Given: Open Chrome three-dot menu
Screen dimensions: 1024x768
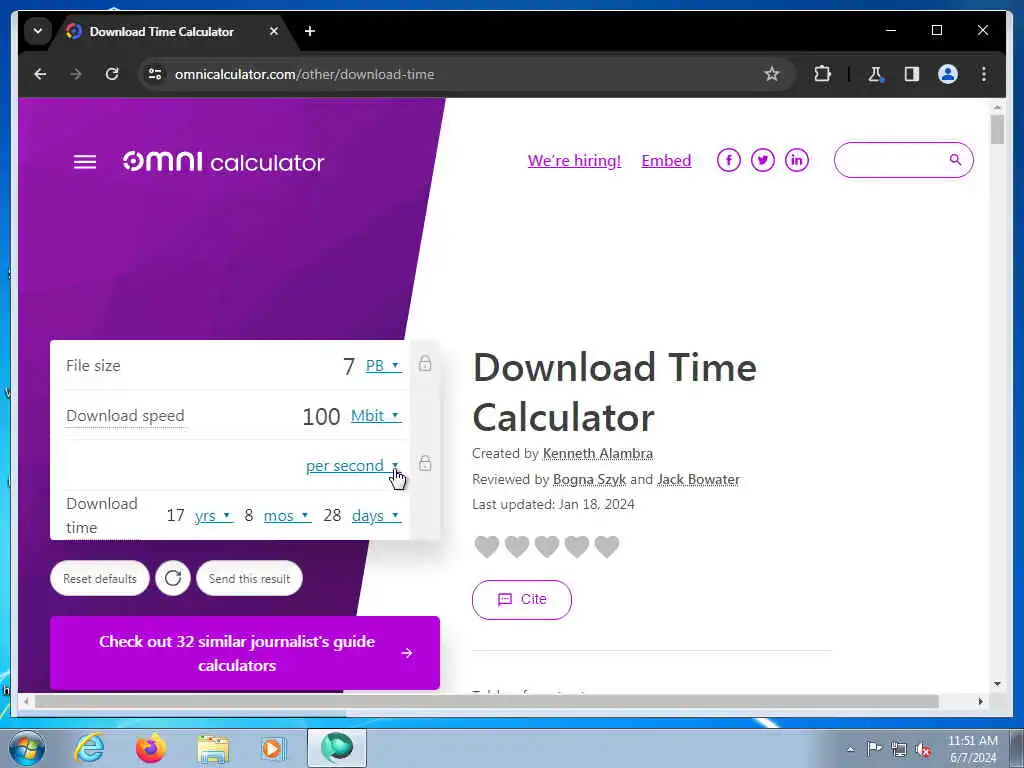Looking at the screenshot, I should (x=984, y=74).
